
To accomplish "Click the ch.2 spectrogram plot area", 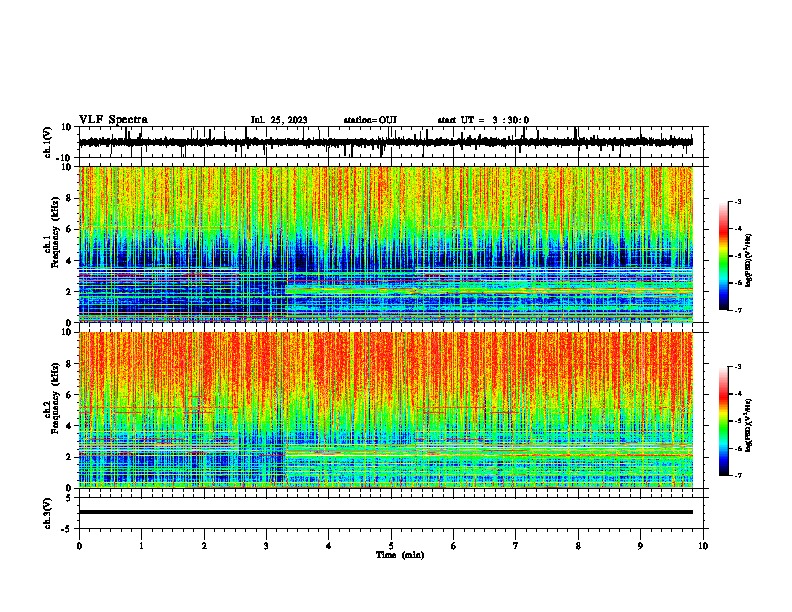I will (386, 410).
